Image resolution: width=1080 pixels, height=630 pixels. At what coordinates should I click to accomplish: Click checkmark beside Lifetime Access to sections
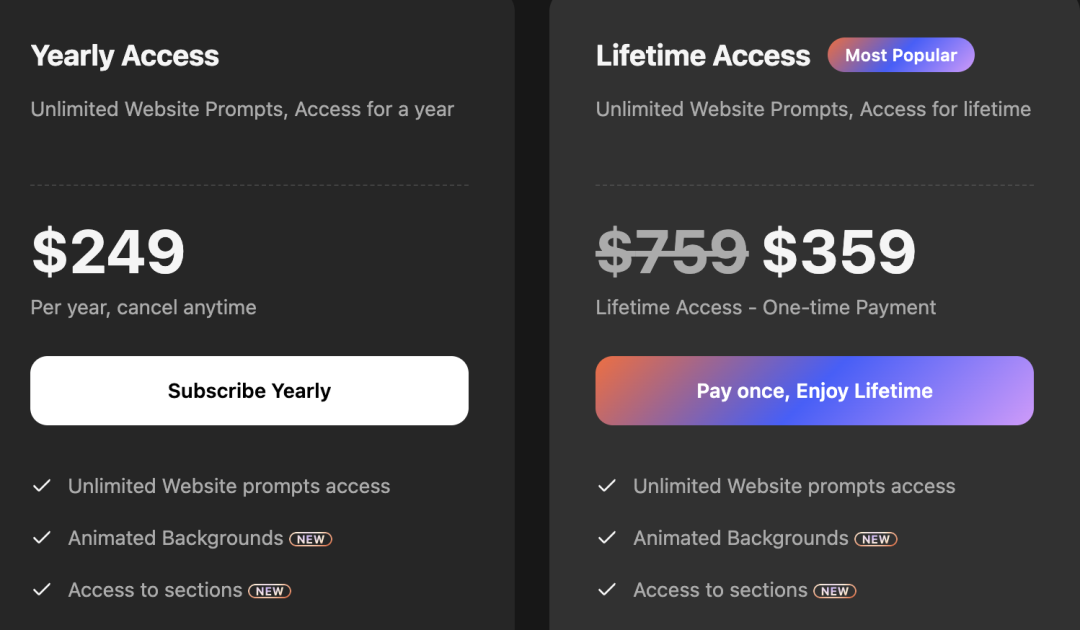click(607, 590)
